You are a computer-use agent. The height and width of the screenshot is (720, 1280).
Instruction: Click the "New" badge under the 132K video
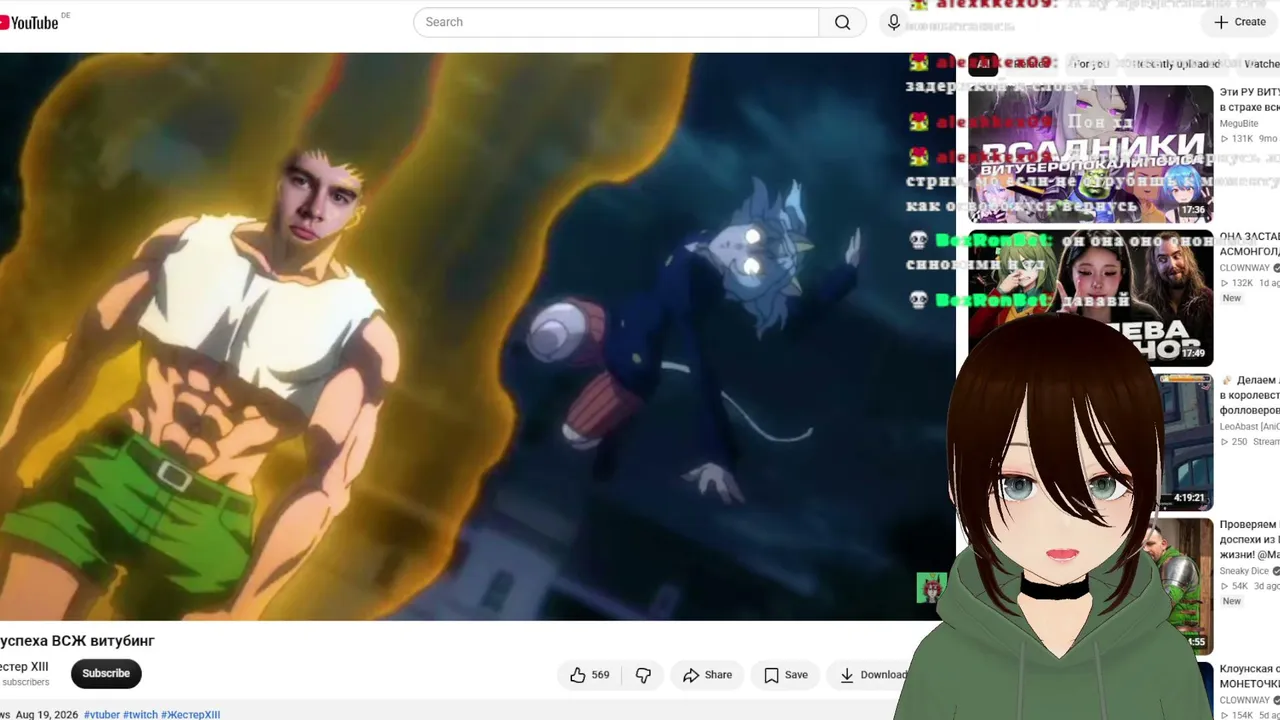pos(1231,298)
